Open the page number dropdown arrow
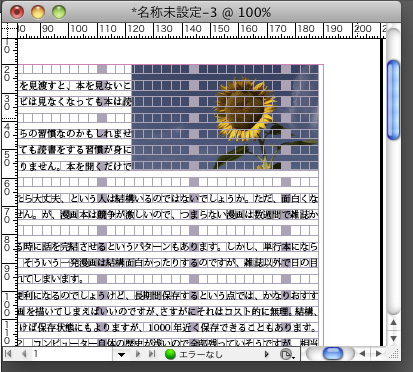 121,354
